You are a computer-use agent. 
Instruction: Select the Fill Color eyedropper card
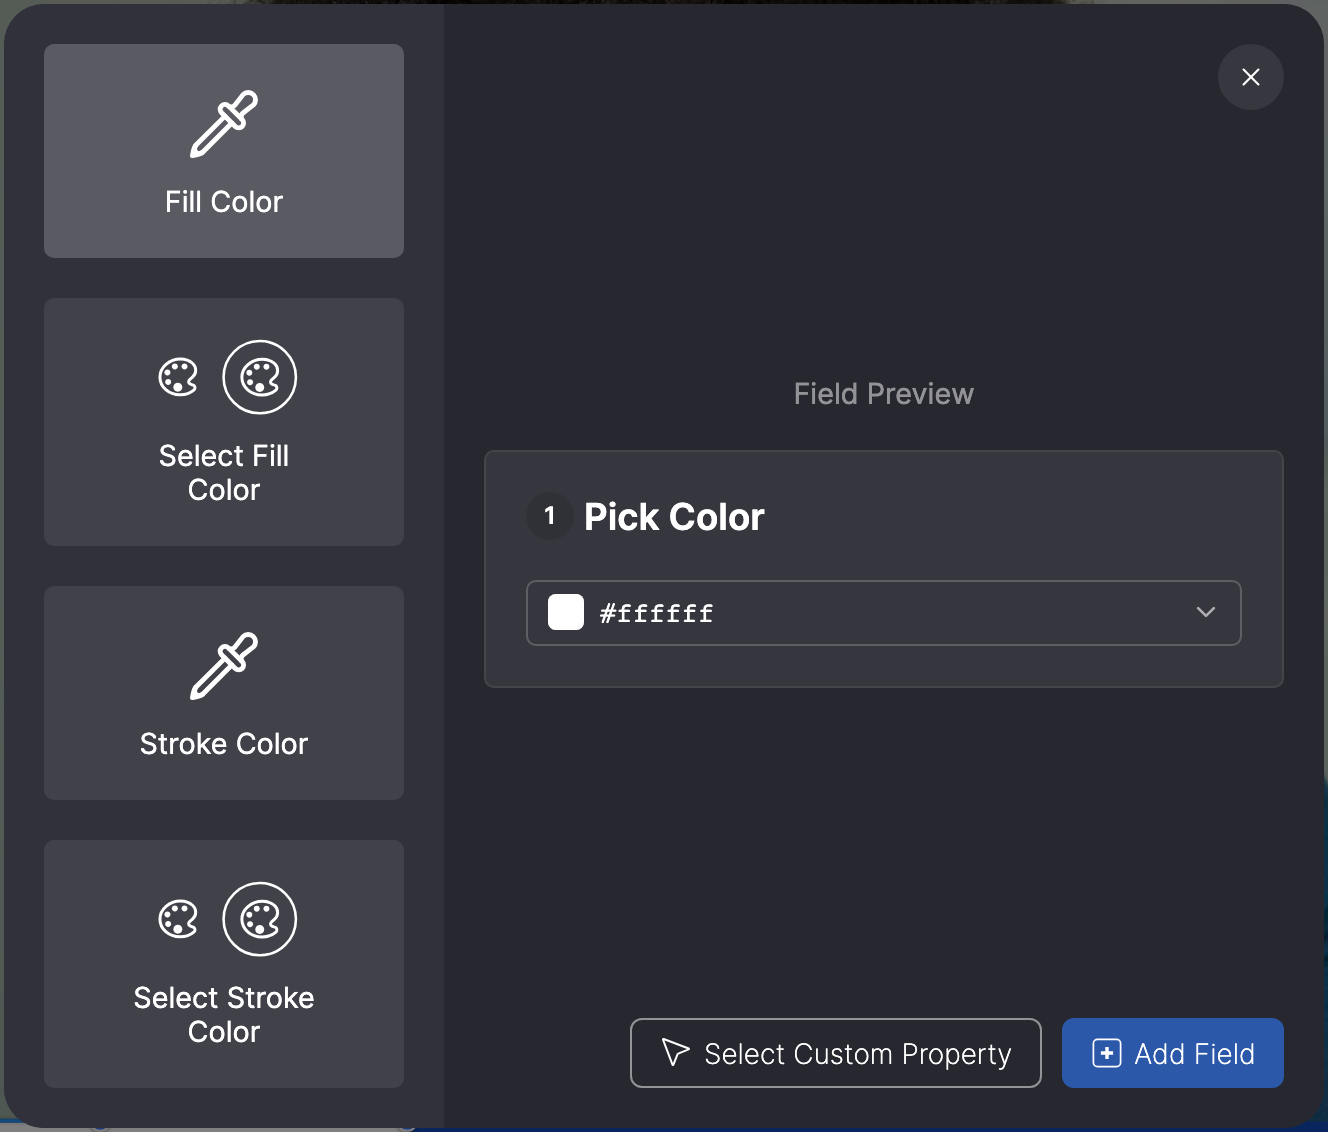click(x=224, y=151)
